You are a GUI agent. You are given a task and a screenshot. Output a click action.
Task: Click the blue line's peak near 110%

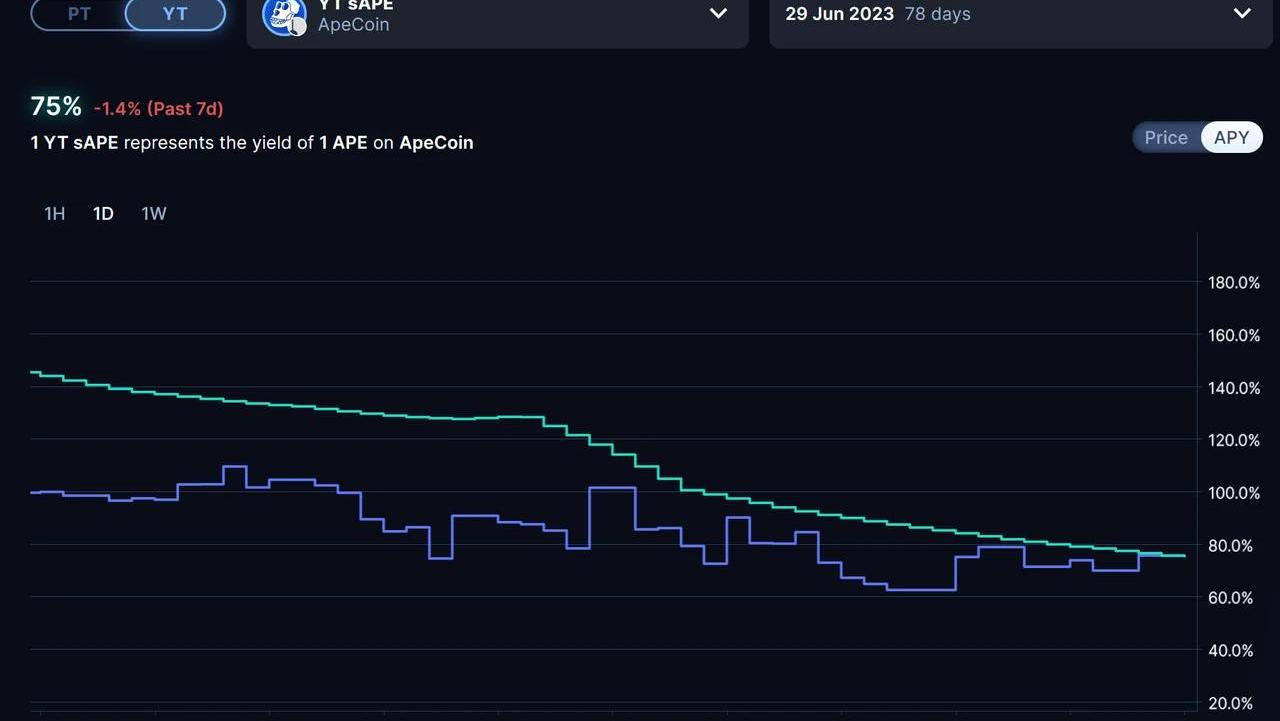tap(234, 467)
